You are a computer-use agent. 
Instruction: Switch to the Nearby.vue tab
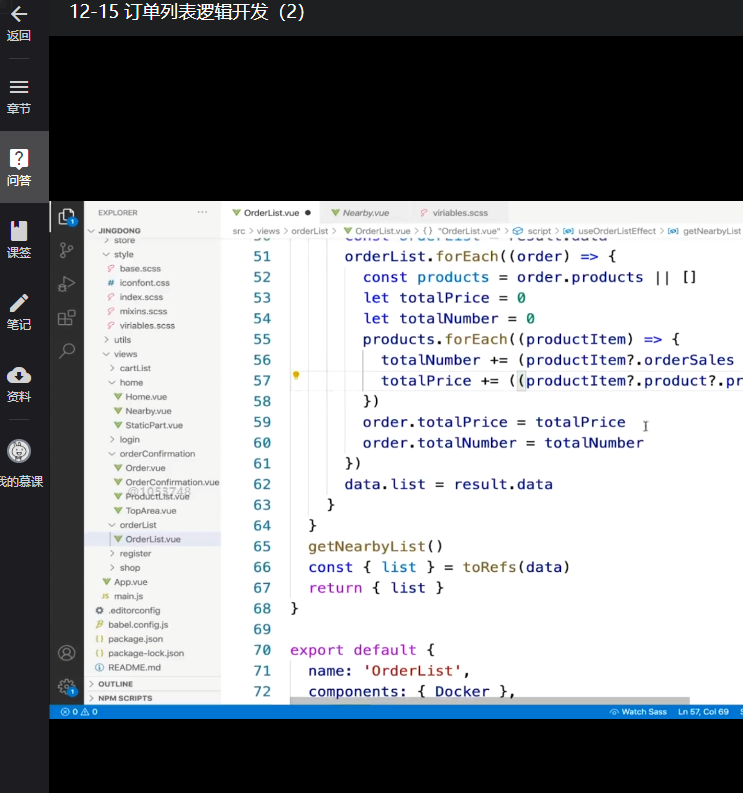coord(365,213)
